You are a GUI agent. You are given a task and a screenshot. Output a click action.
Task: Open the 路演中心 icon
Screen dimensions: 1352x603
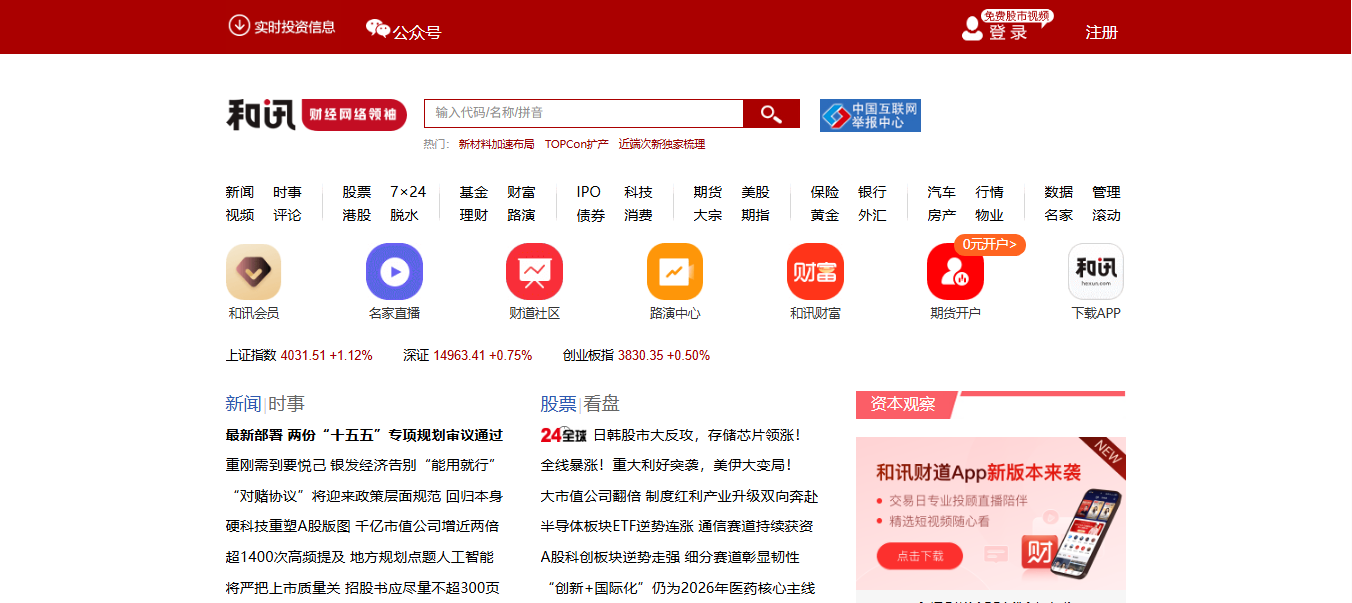pos(675,272)
